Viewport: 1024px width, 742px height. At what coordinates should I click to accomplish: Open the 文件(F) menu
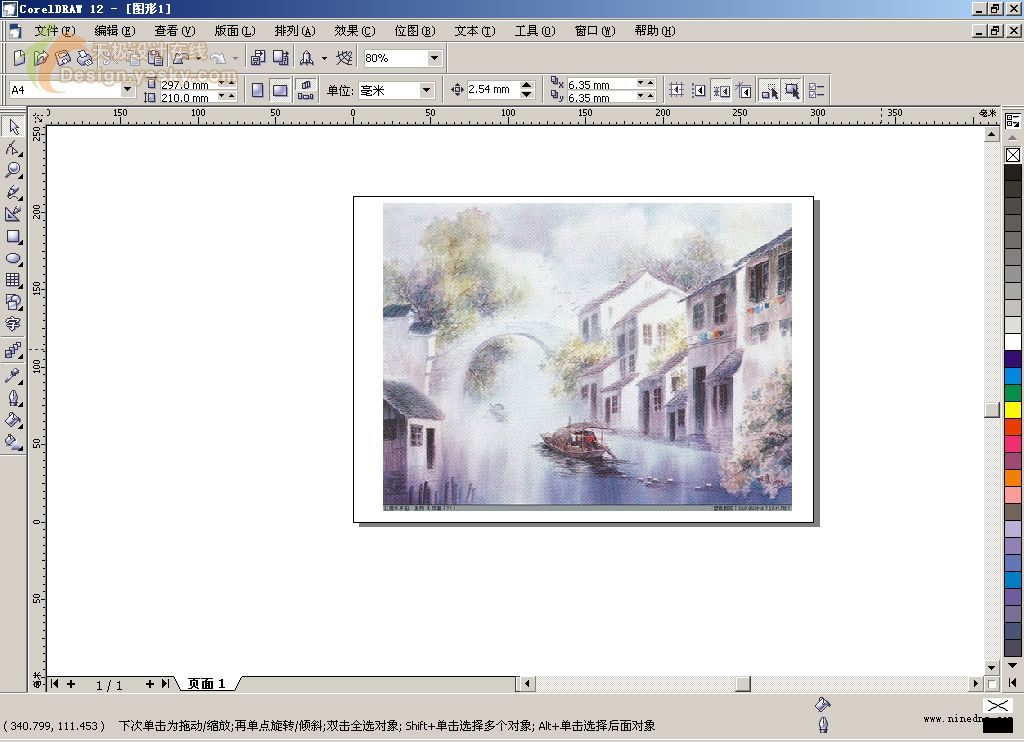point(55,31)
